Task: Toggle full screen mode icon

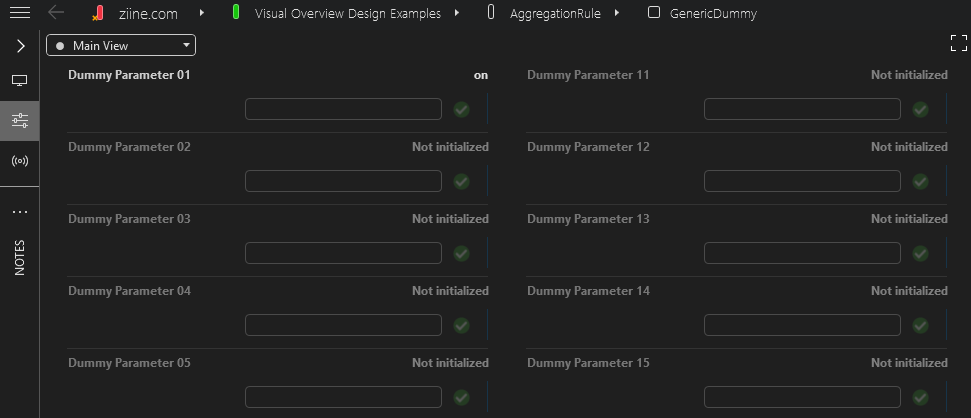Action: 958,43
